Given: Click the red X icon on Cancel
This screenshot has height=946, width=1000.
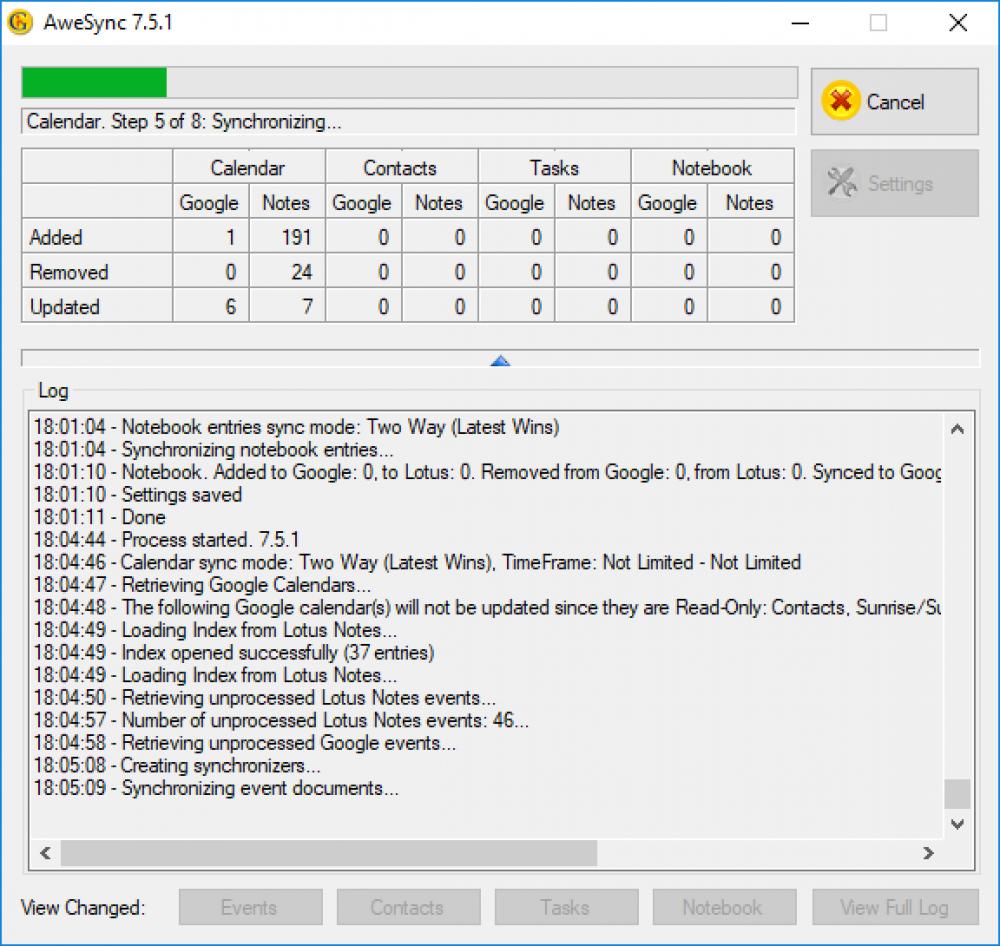Looking at the screenshot, I should coord(841,102).
